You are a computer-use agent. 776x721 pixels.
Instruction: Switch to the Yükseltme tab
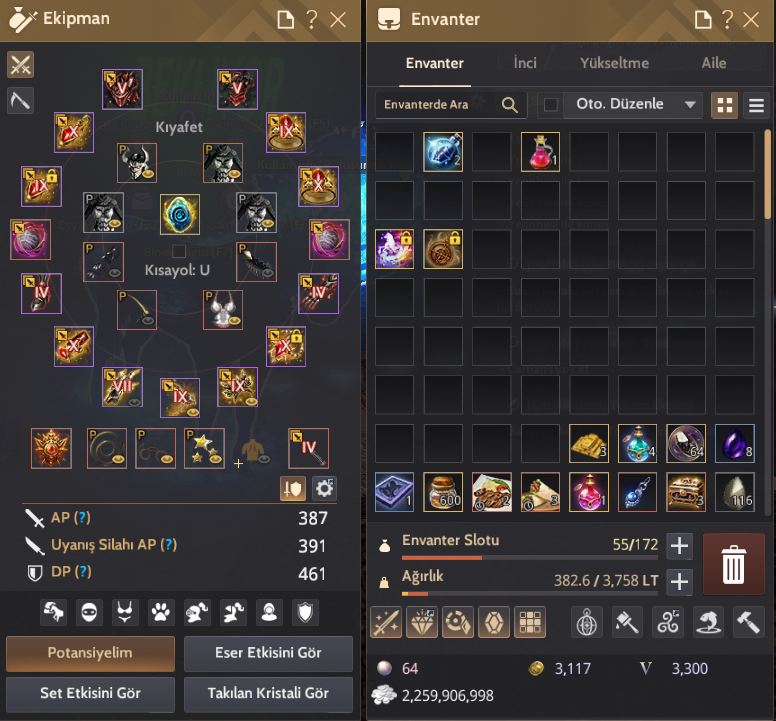click(x=614, y=63)
